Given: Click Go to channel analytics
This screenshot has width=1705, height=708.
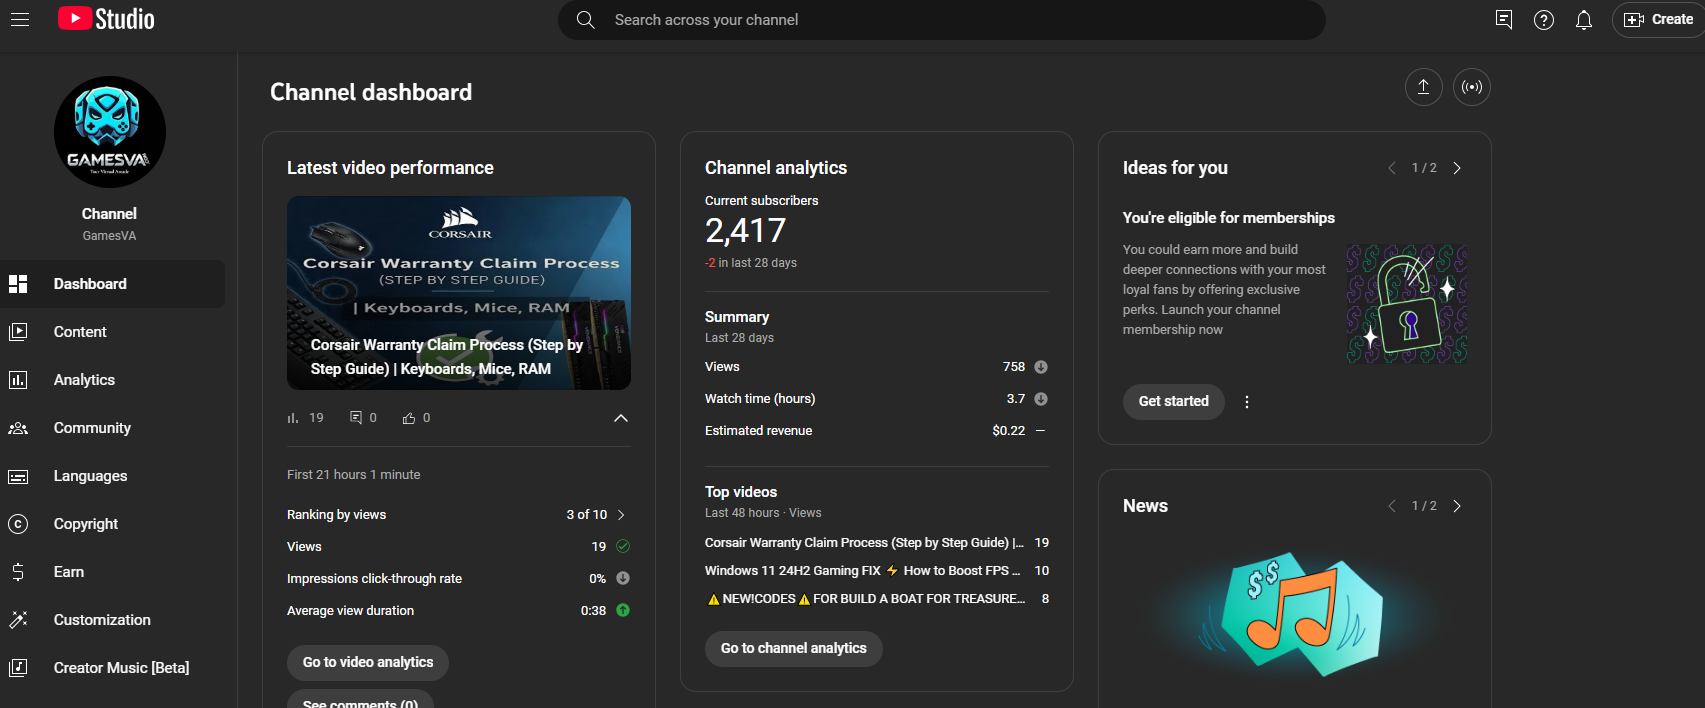Looking at the screenshot, I should [x=794, y=648].
